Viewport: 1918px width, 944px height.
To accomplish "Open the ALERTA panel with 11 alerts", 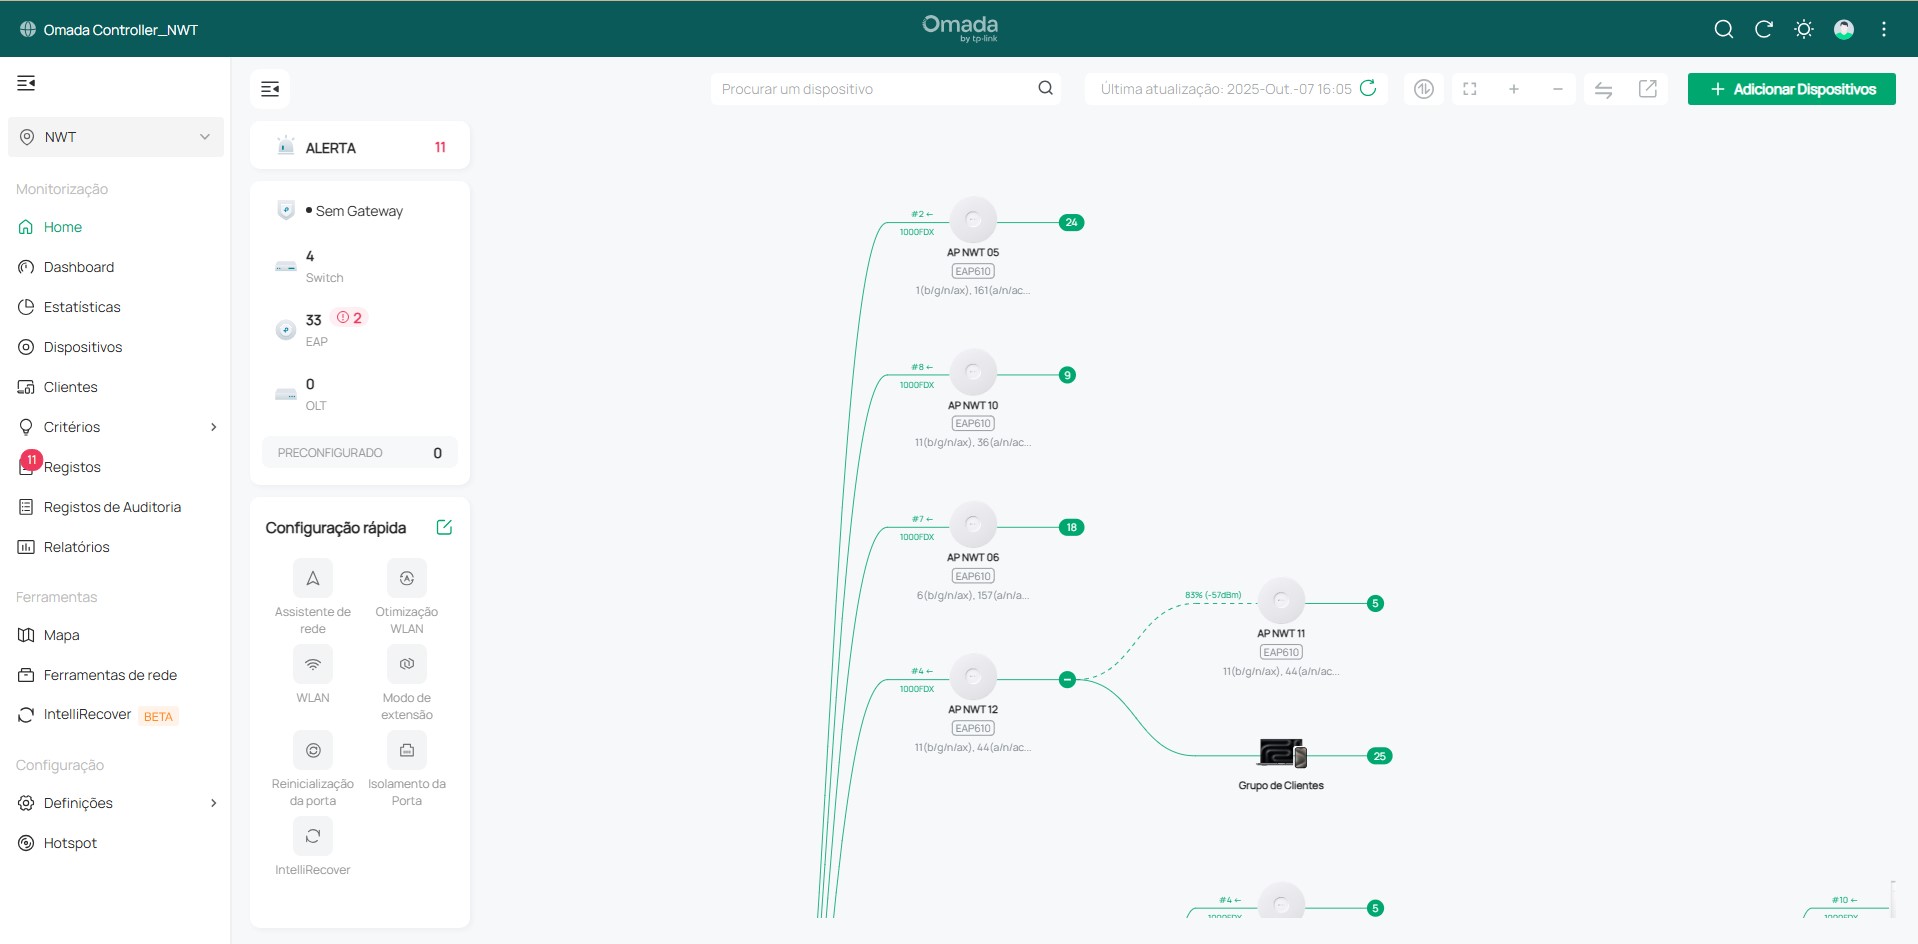I will tap(360, 147).
